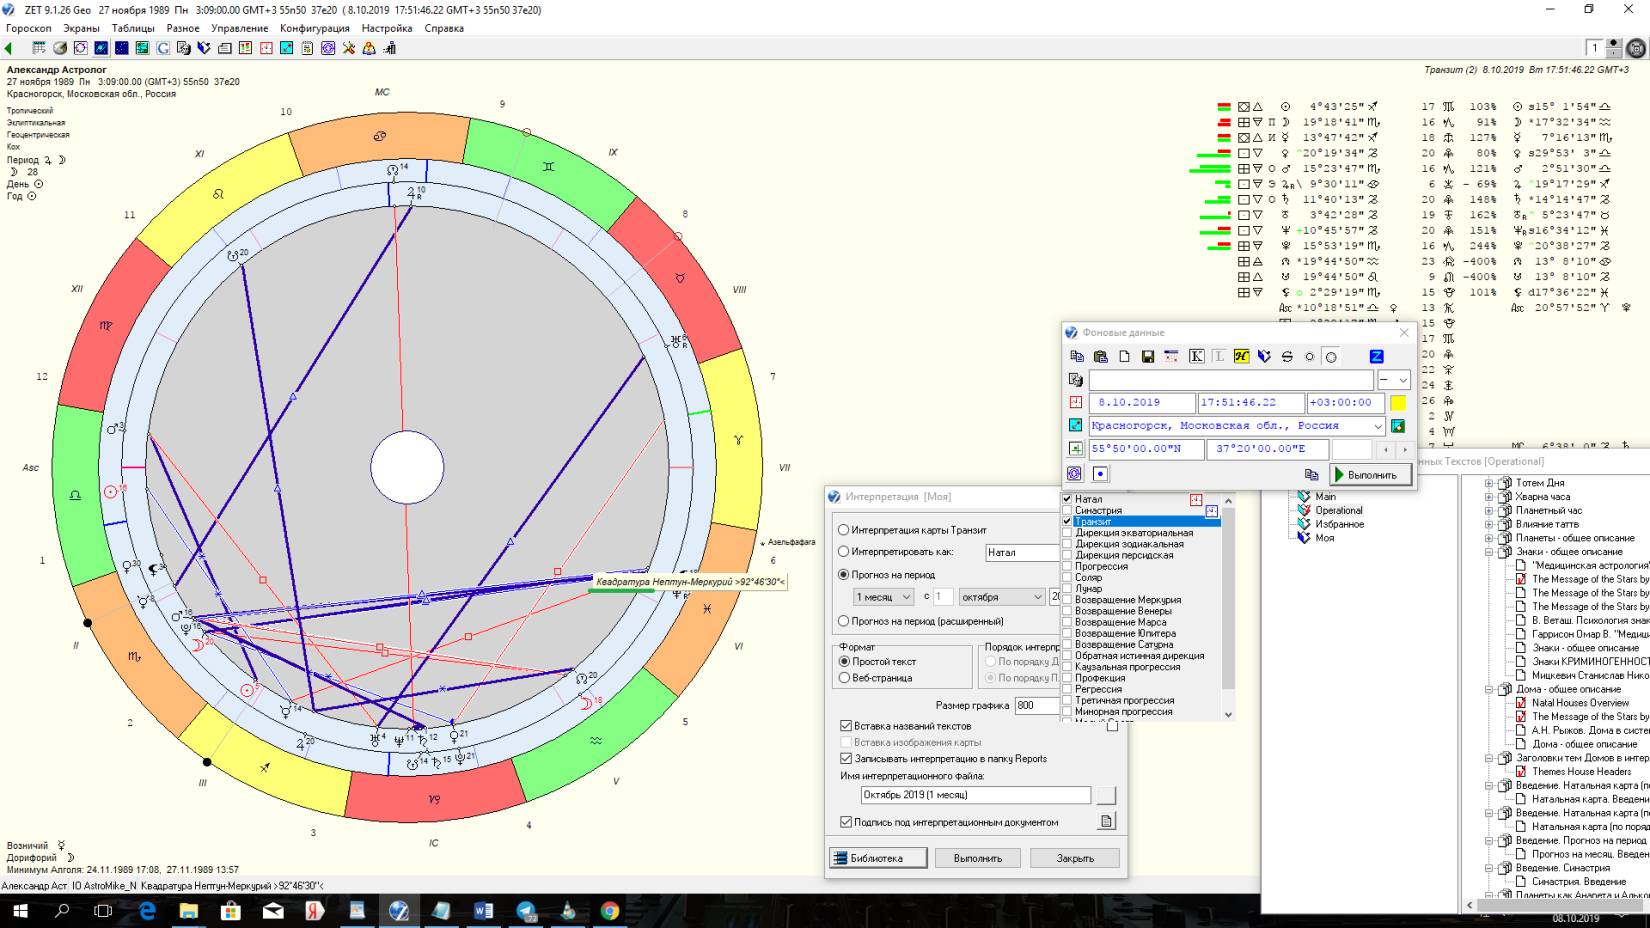This screenshot has width=1650, height=928.
Task: Click the starry sky icon in main toolbar
Action: point(121,48)
